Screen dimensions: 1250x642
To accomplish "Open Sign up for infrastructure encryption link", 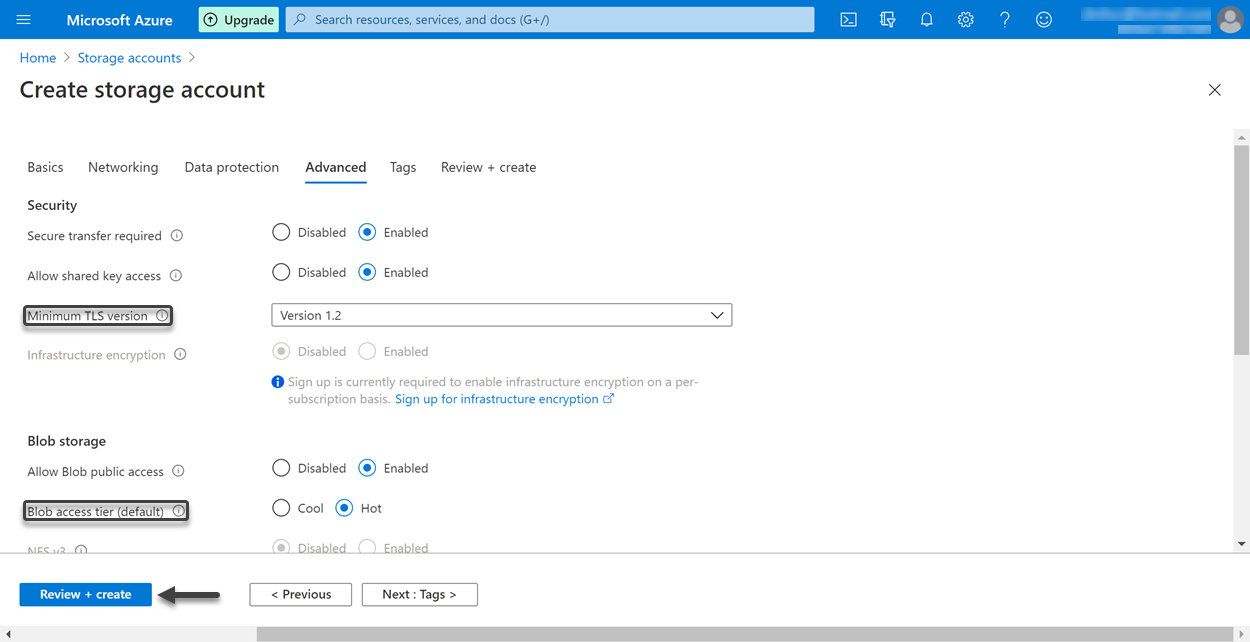I will coord(504,399).
